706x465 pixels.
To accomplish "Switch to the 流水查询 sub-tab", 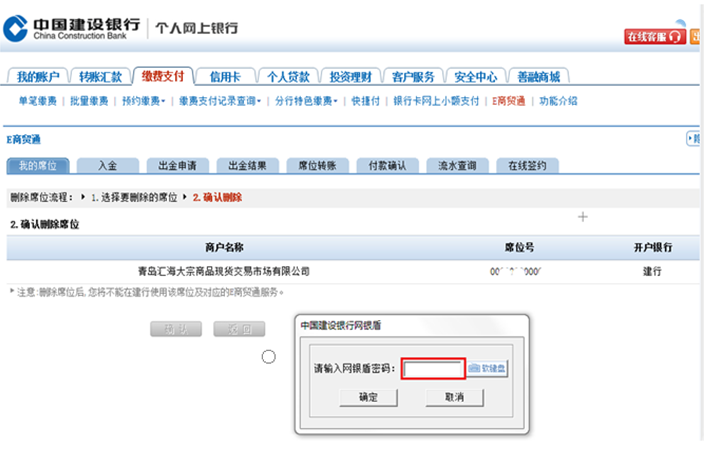I will click(457, 166).
